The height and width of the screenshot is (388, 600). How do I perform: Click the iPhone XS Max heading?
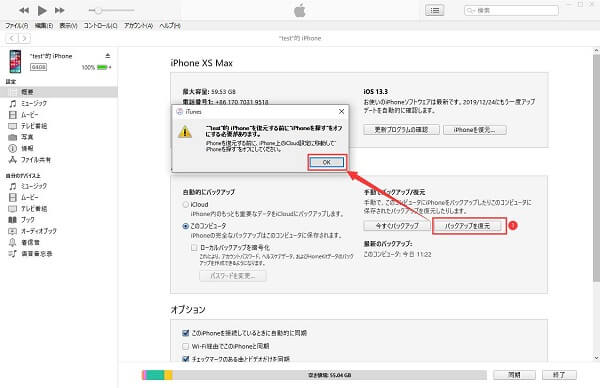202,63
